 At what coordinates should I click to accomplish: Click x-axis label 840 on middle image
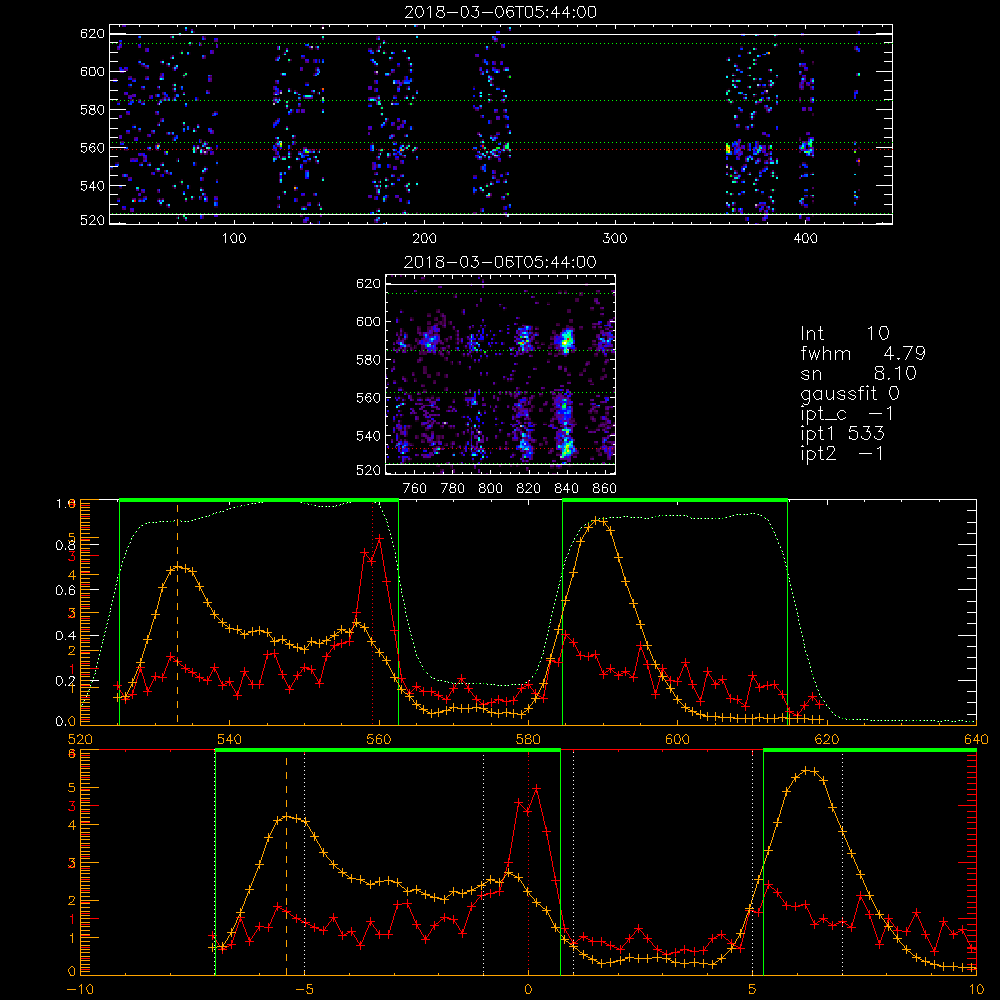point(566,489)
